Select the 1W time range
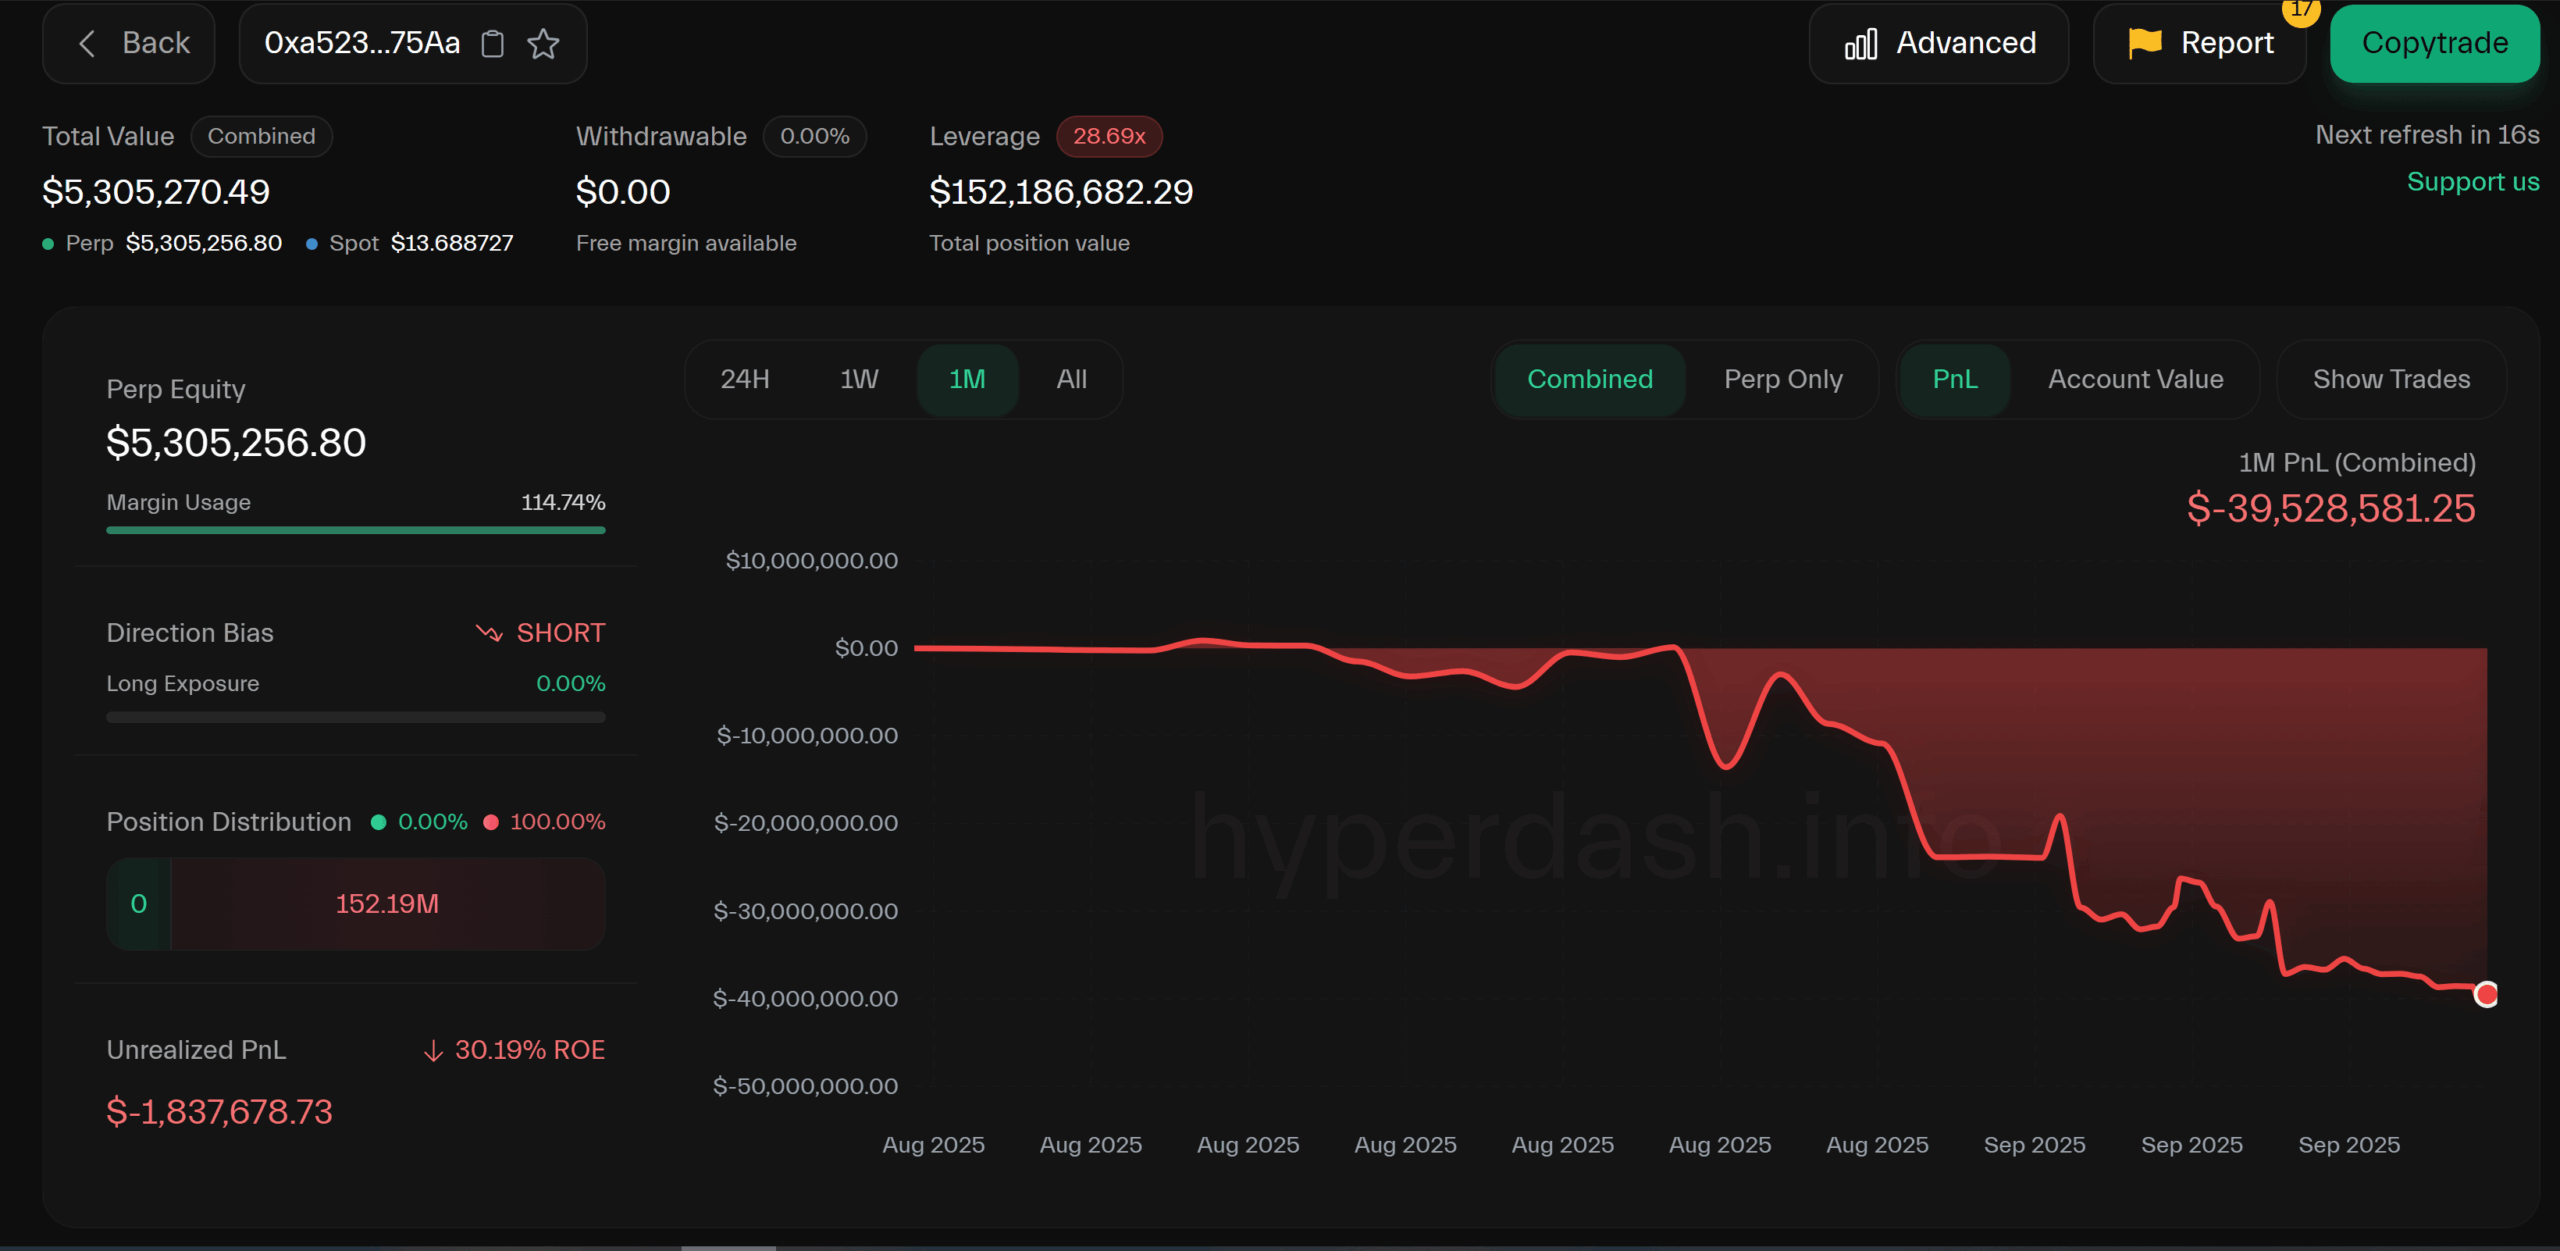 [859, 379]
